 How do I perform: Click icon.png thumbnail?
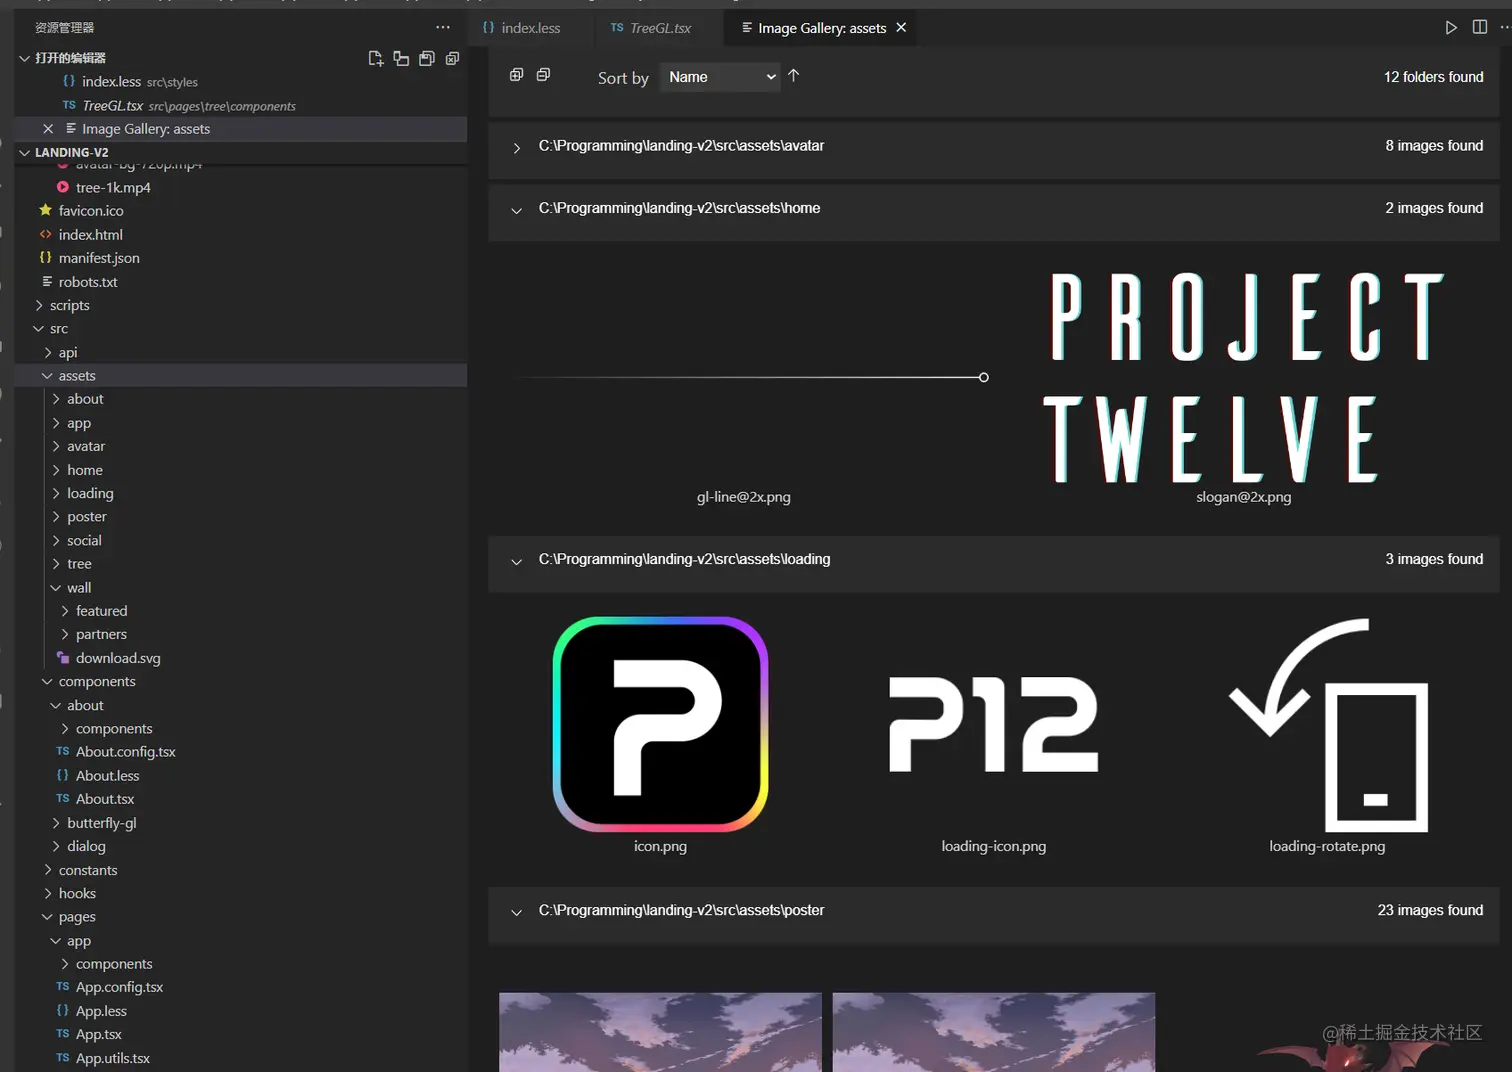660,724
